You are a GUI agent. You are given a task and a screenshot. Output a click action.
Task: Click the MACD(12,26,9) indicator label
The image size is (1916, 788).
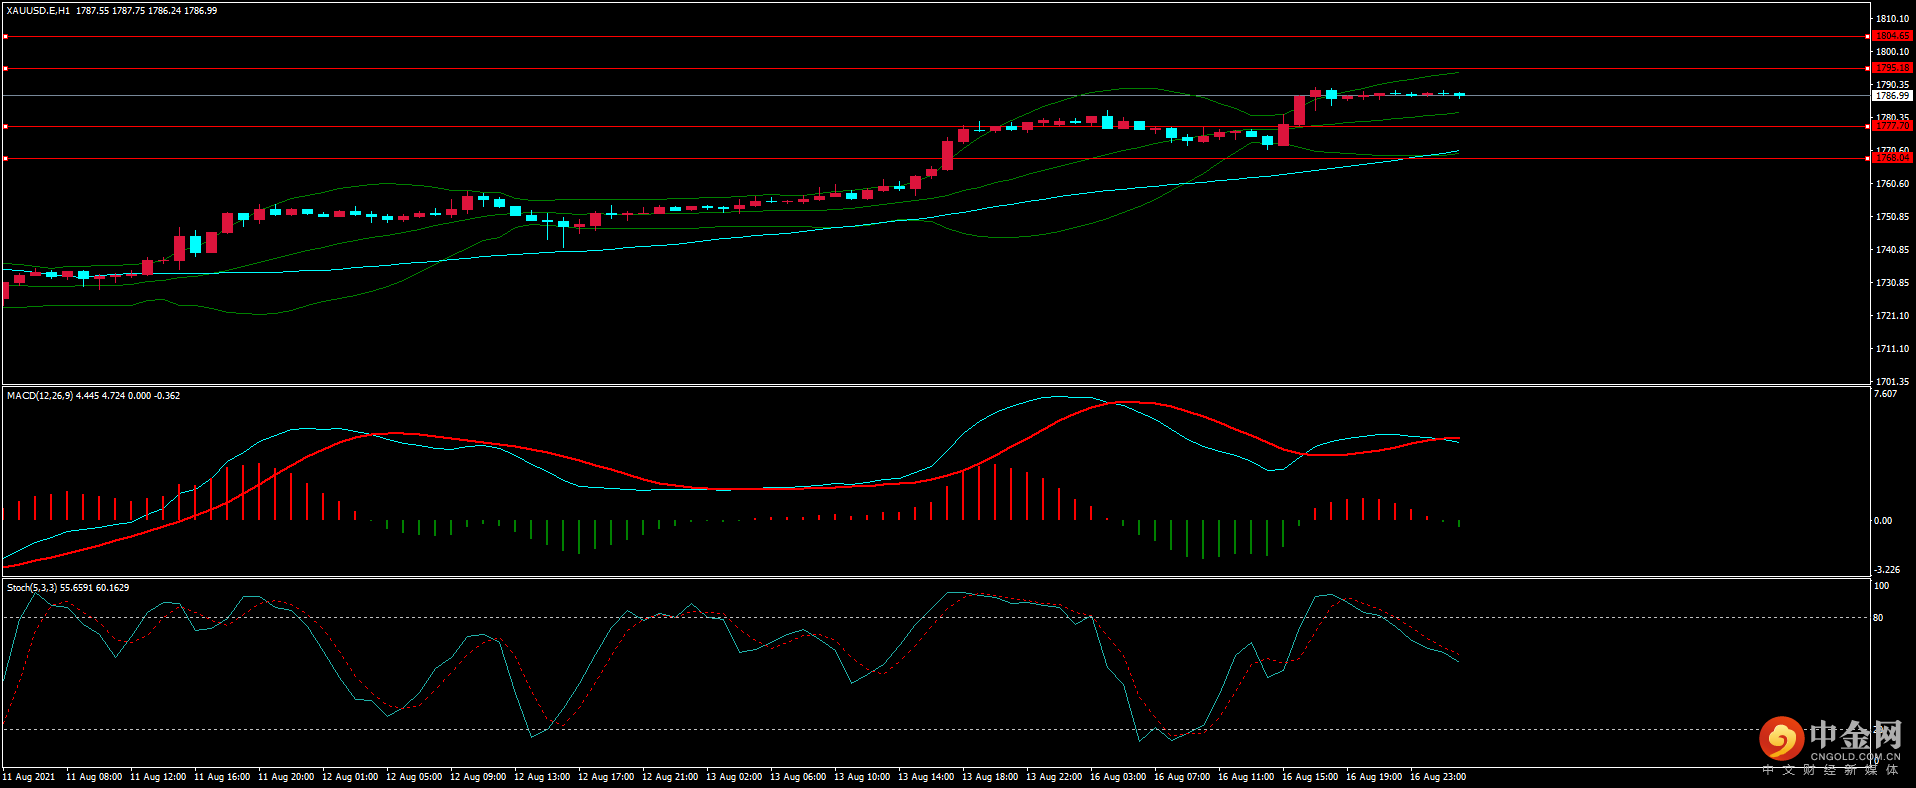(39, 396)
